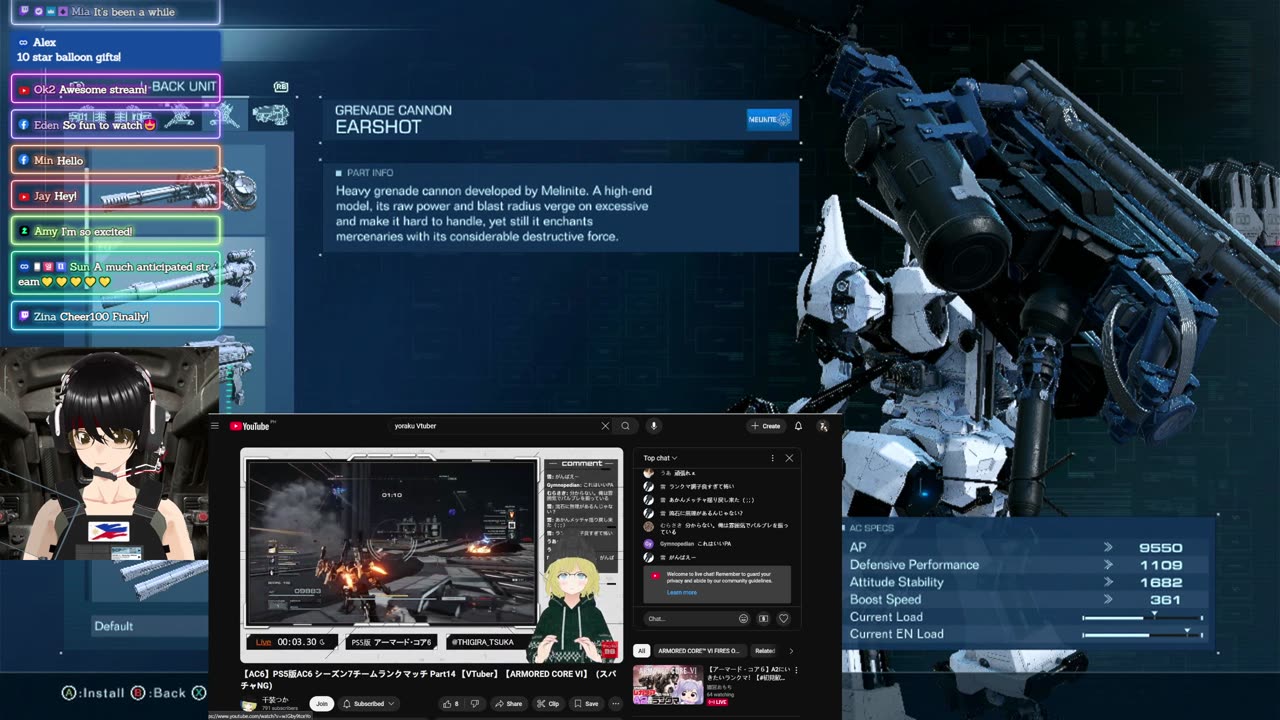Go to YouTube home via logo
1280x720 pixels.
[x=250, y=426]
